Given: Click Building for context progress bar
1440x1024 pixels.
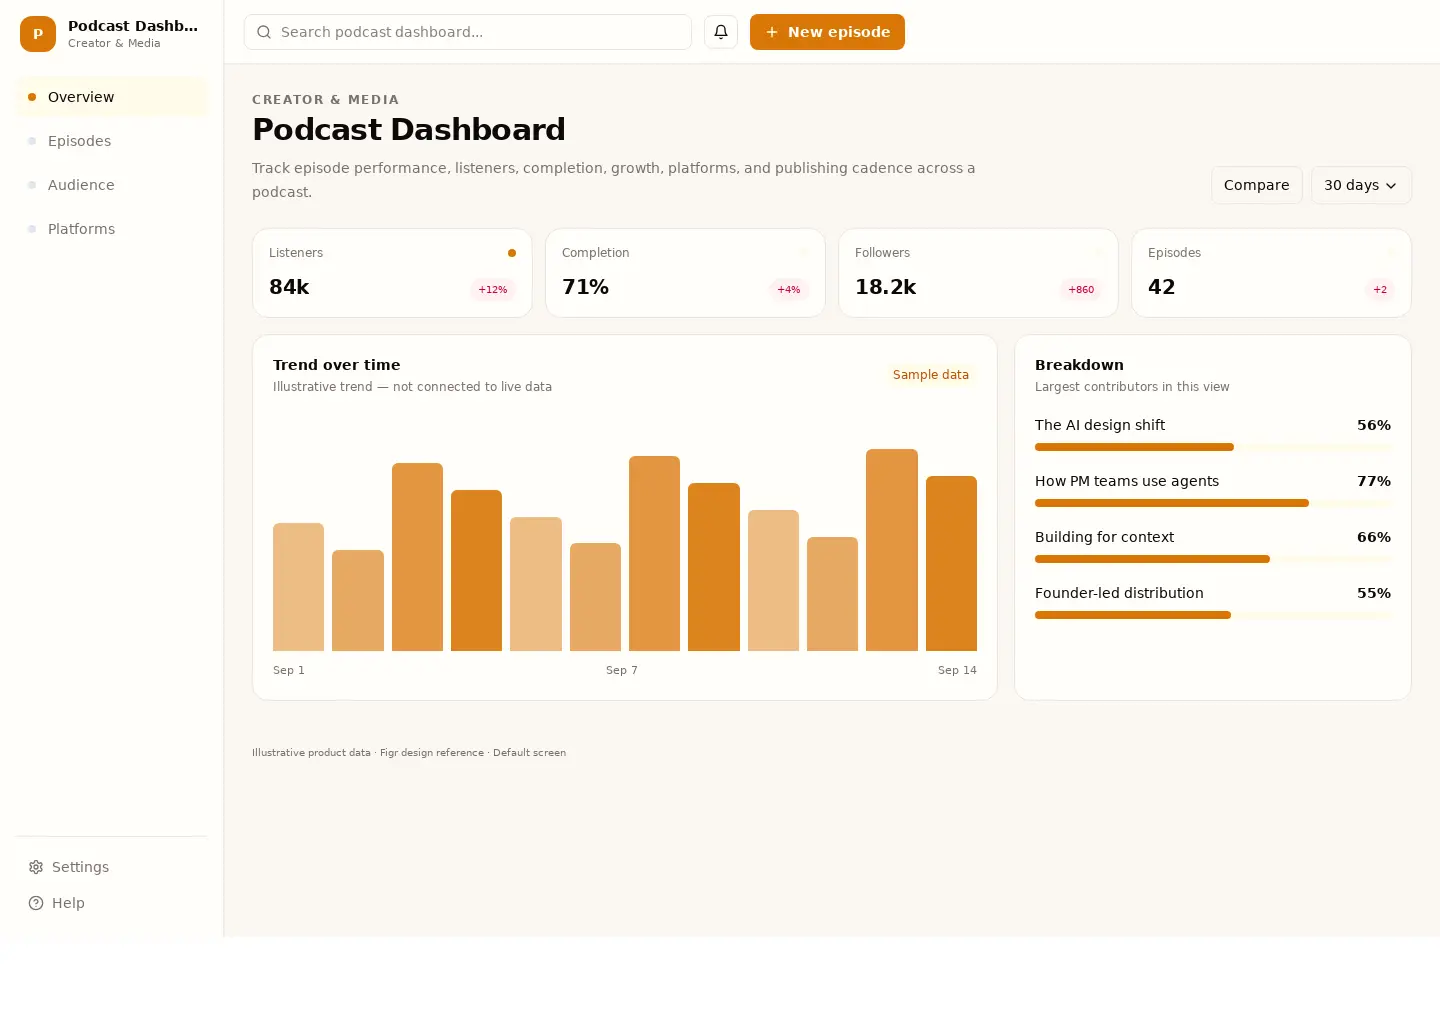Looking at the screenshot, I should (x=1213, y=559).
